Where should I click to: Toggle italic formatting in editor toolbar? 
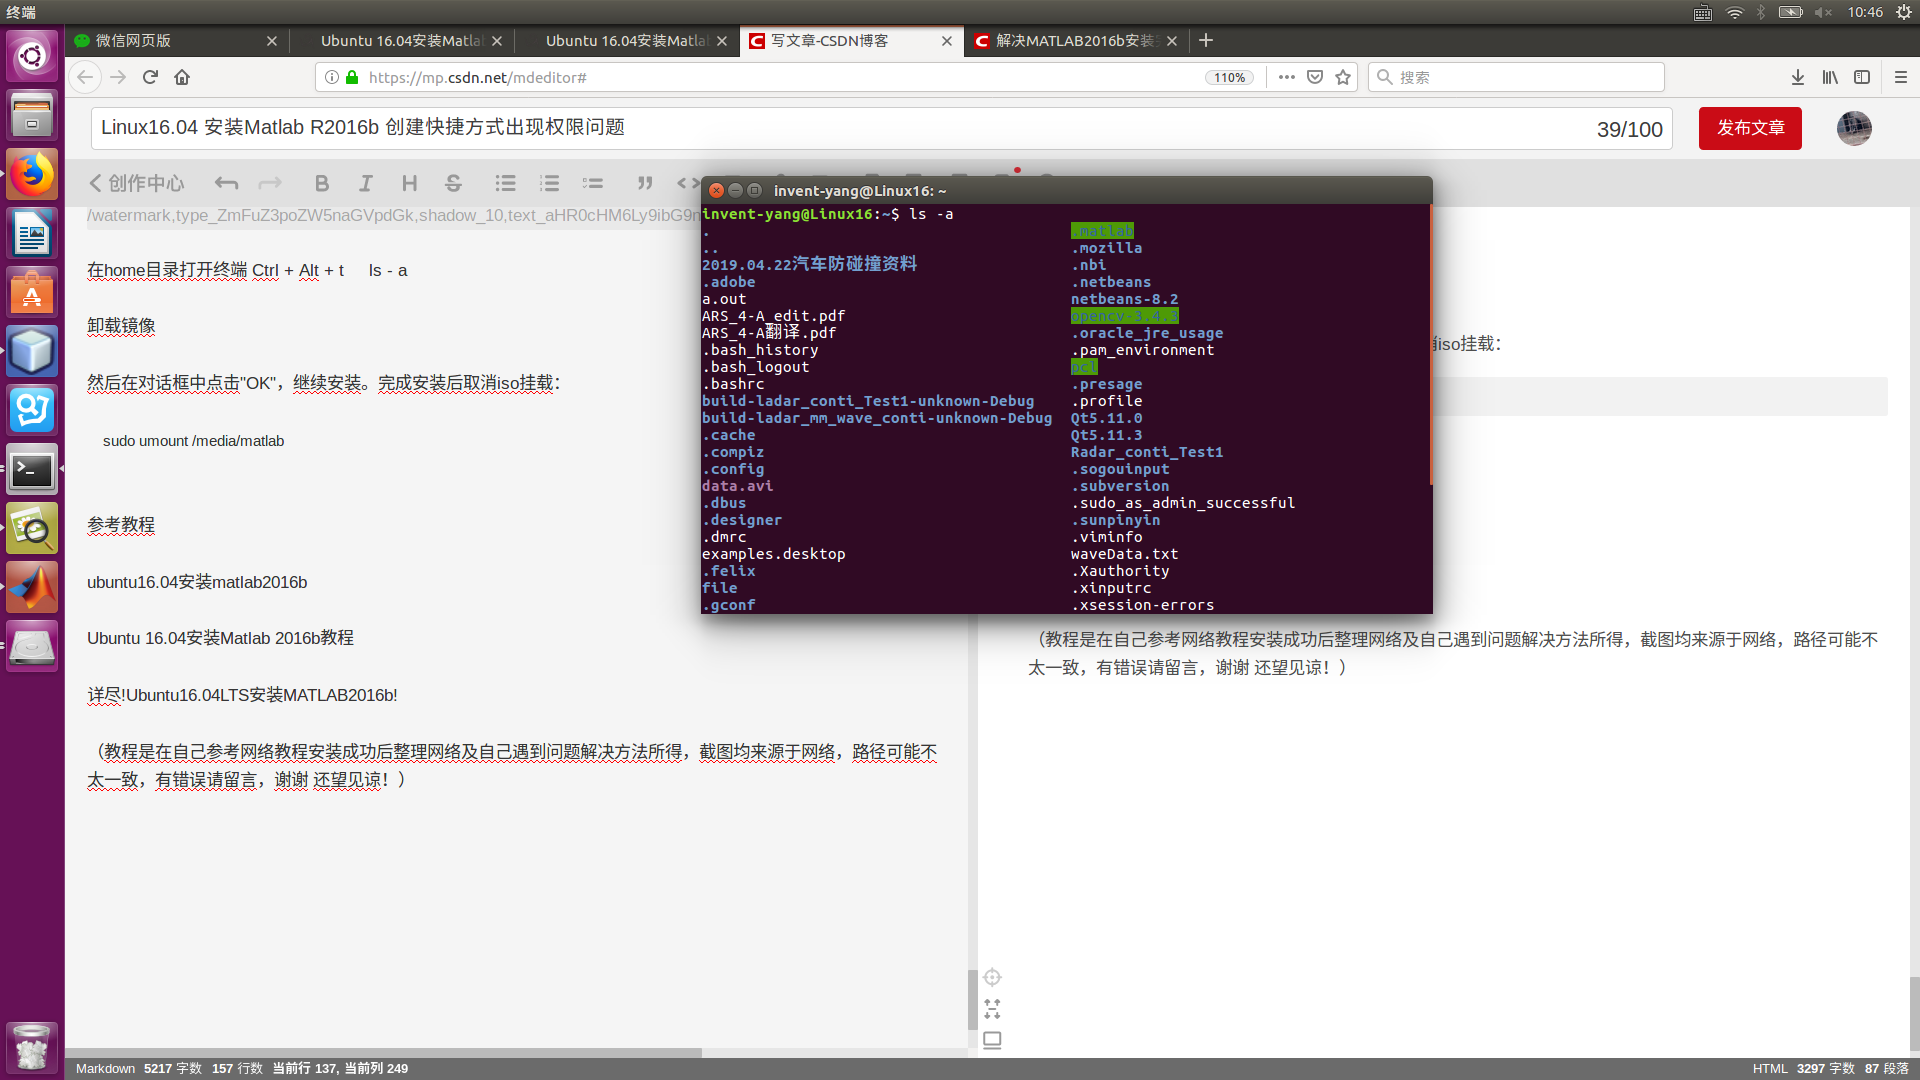[x=365, y=183]
